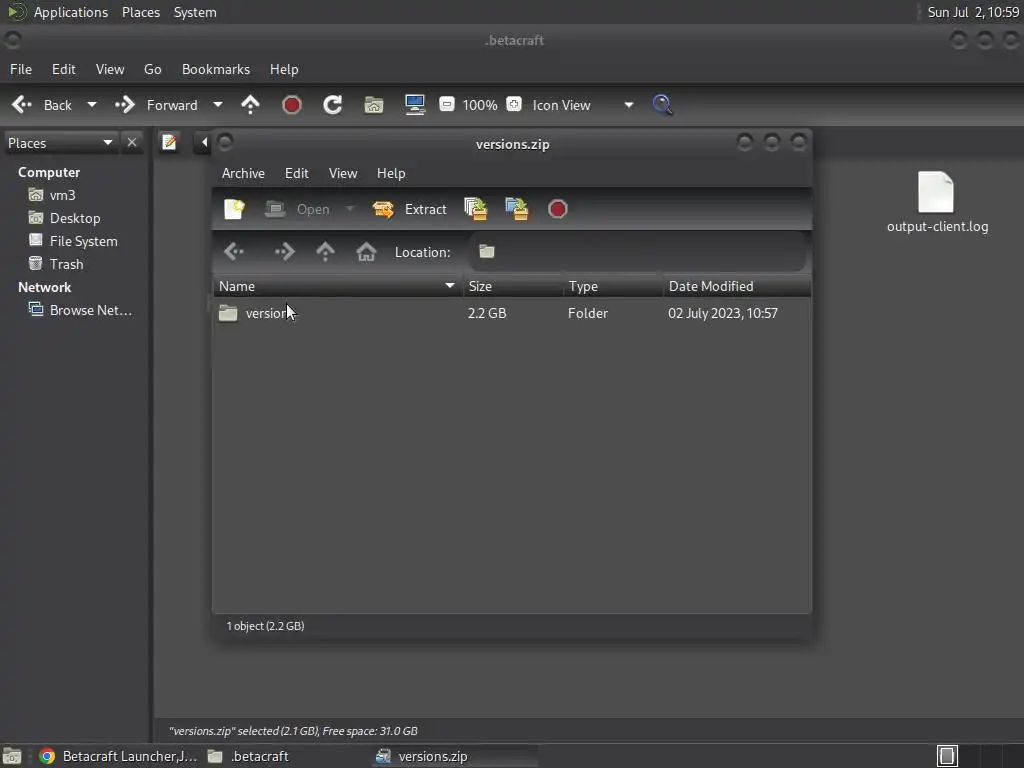Screen dimensions: 1024x768
Task: Add files to archive icon
Action: click(475, 209)
